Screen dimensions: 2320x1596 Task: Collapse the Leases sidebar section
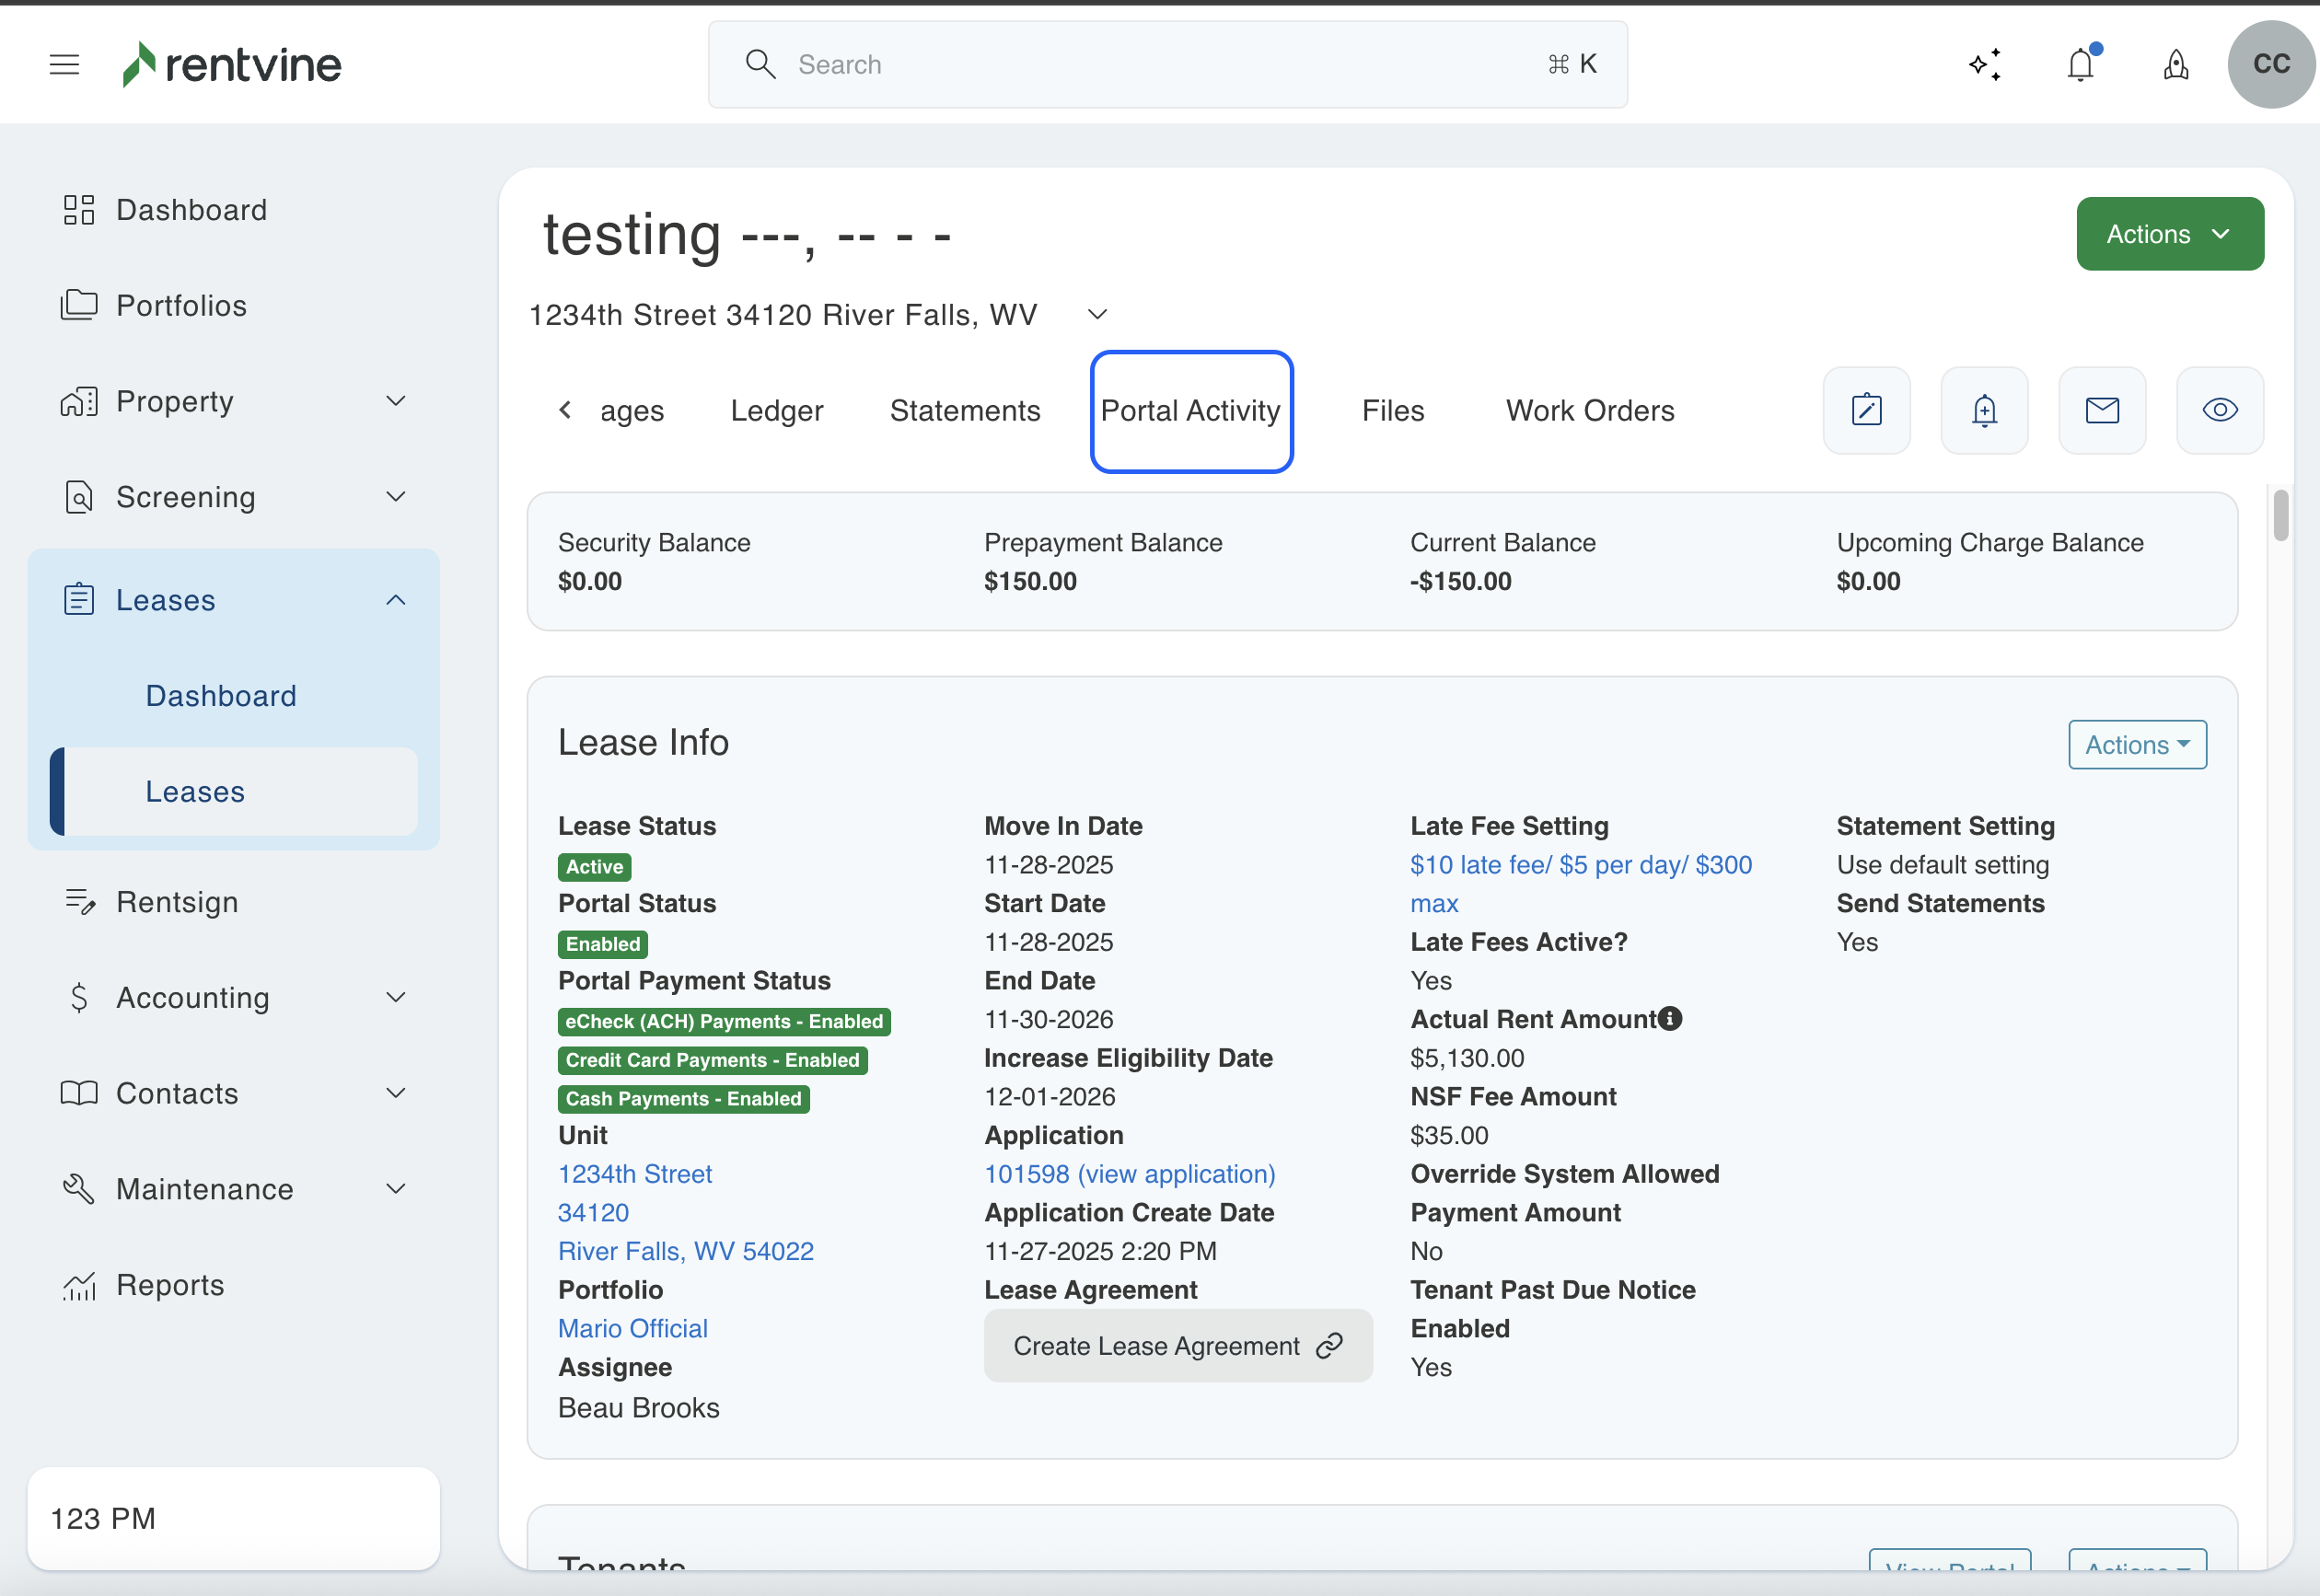(396, 600)
